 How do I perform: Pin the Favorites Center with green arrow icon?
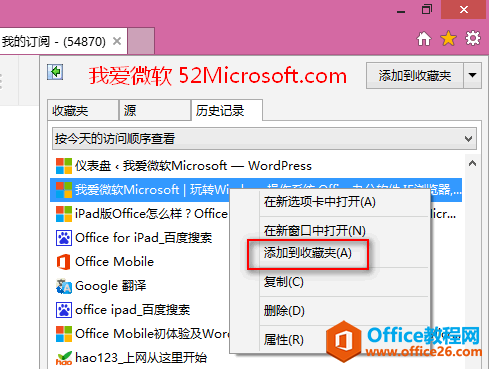pyautogui.click(x=55, y=72)
